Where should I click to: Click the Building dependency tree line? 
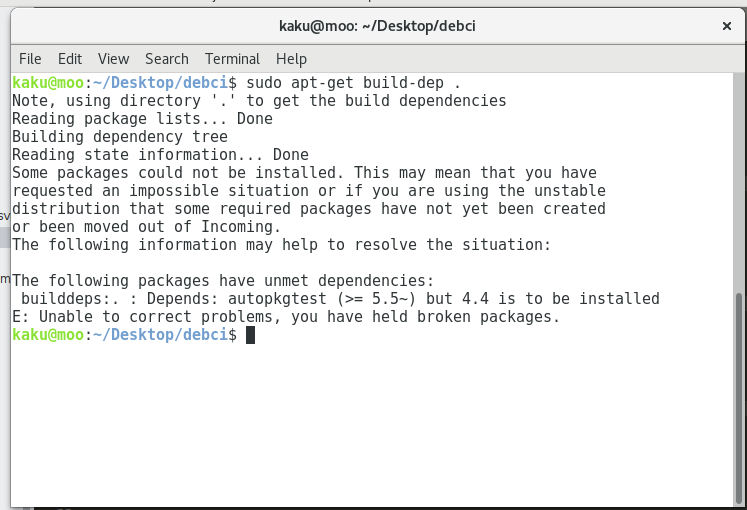click(x=120, y=137)
